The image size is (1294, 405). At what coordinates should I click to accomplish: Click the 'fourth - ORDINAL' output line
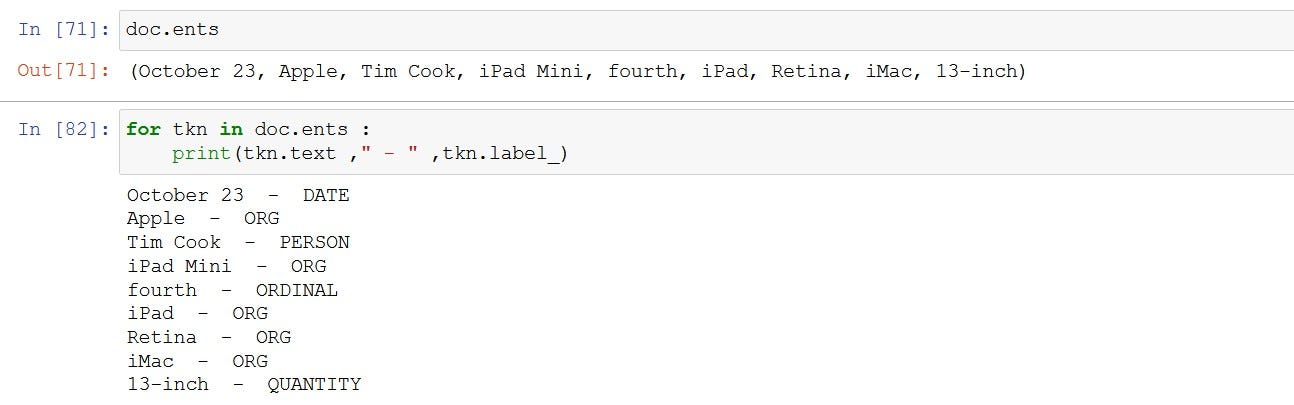(232, 291)
